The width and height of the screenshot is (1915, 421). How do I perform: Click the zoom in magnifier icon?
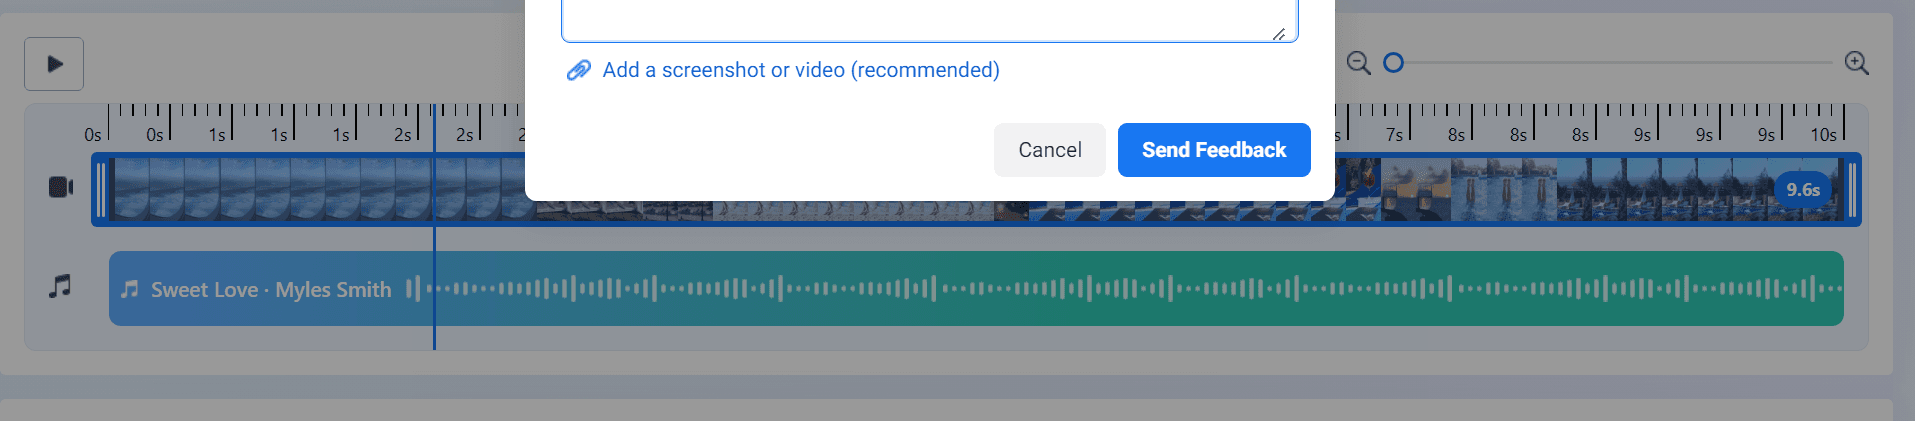pyautogui.click(x=1857, y=63)
